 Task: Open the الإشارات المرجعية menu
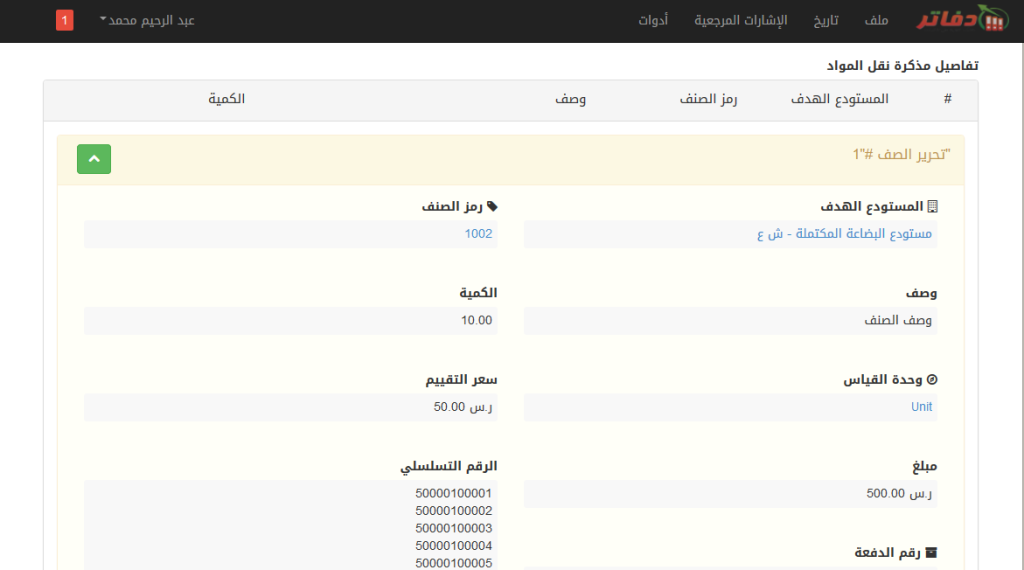click(741, 20)
